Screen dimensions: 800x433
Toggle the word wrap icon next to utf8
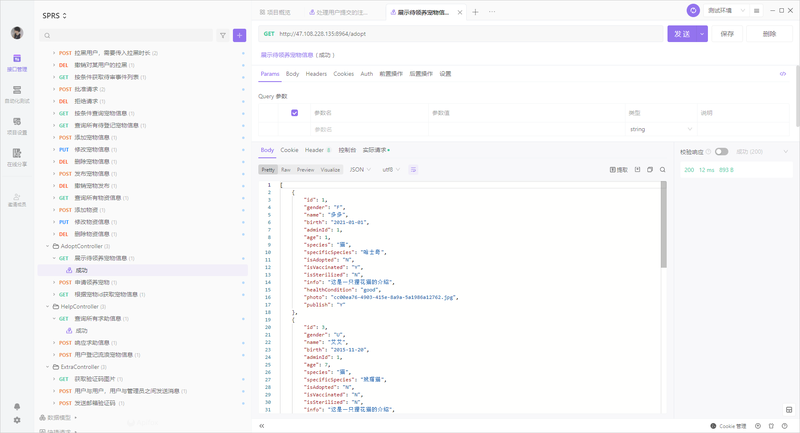(413, 169)
